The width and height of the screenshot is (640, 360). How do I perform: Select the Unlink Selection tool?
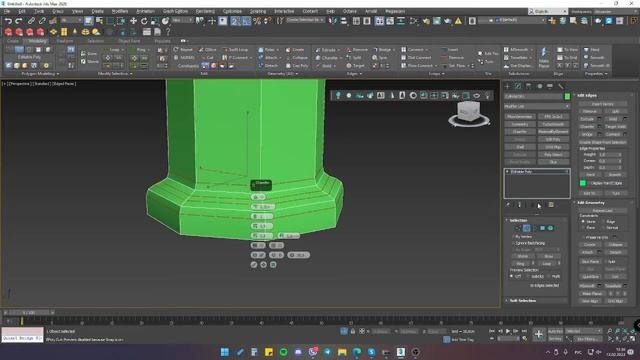pos(42,20)
